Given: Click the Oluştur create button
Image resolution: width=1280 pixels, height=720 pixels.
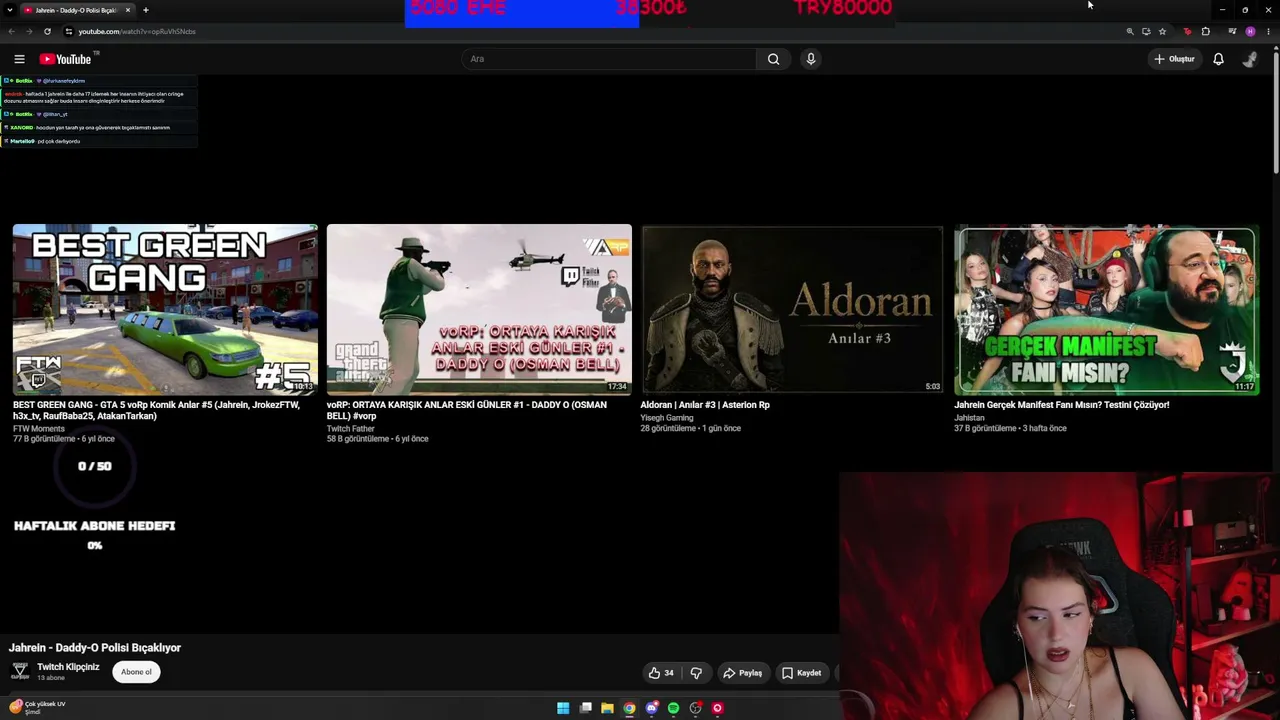Looking at the screenshot, I should (1174, 59).
